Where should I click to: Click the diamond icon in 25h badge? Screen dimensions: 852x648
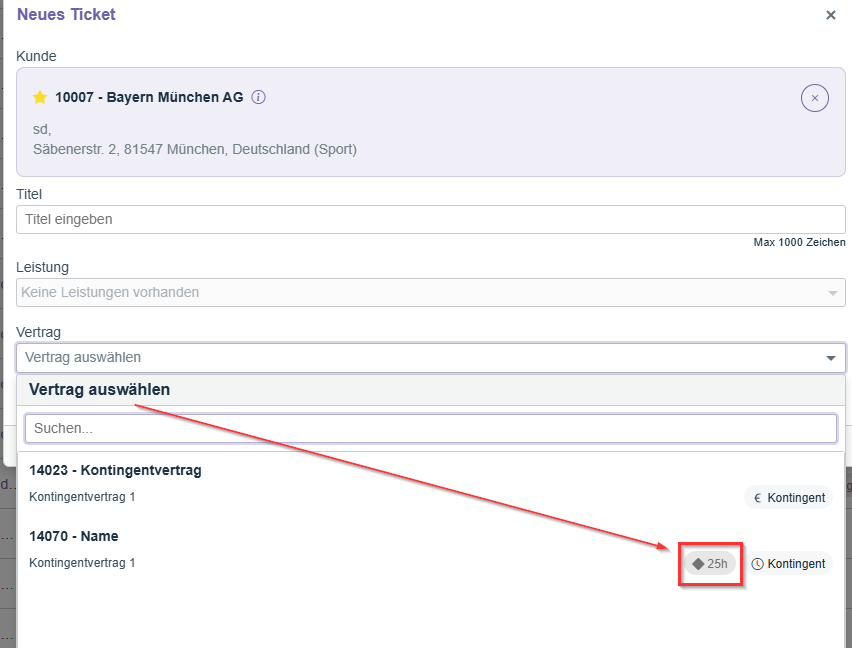click(697, 564)
